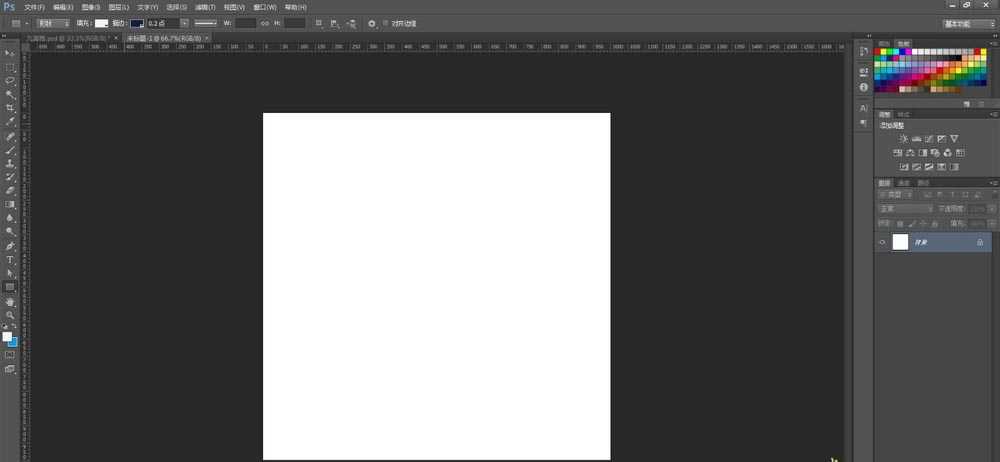1000x462 pixels.
Task: Open the shape settings gear icon
Action: (x=372, y=23)
